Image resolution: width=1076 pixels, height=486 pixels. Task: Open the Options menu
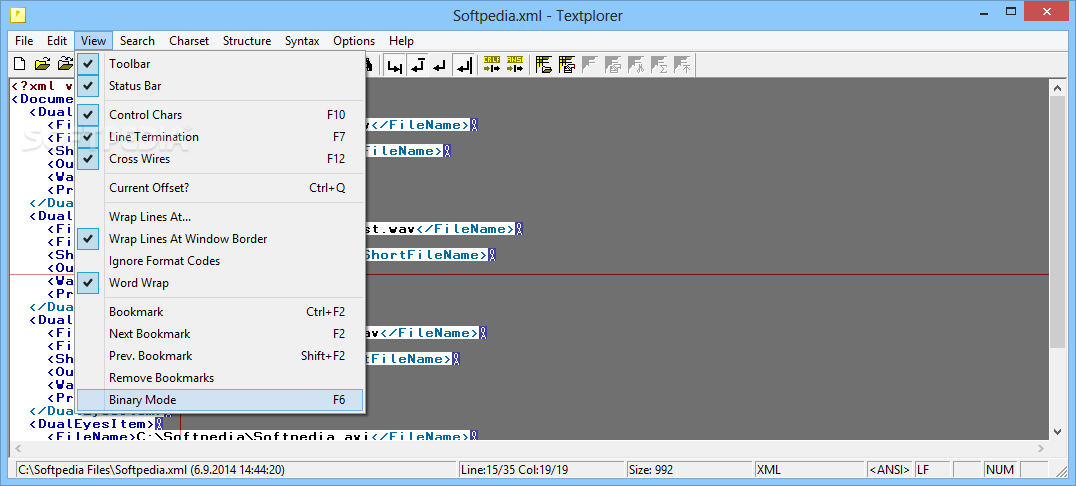click(x=354, y=40)
